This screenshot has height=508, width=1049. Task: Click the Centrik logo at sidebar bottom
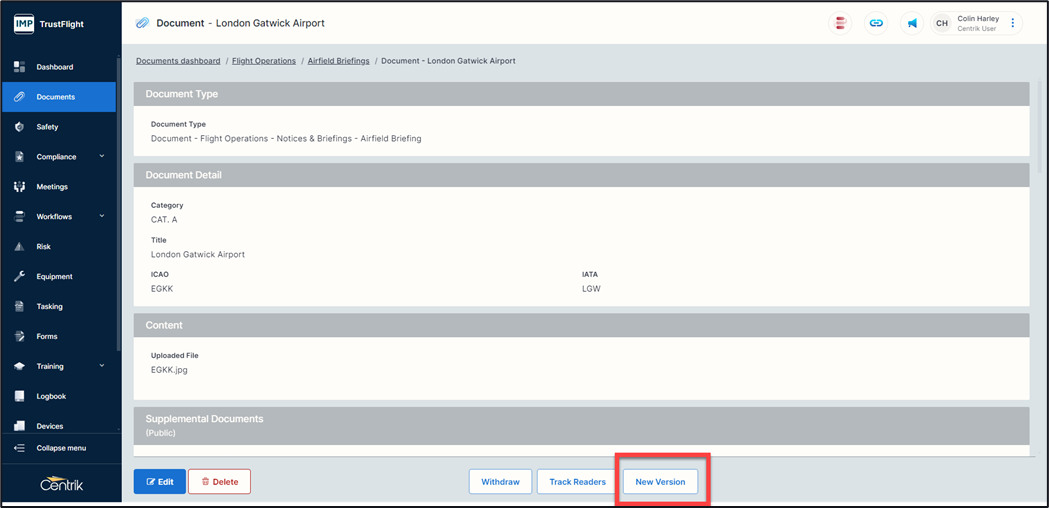tap(61, 483)
